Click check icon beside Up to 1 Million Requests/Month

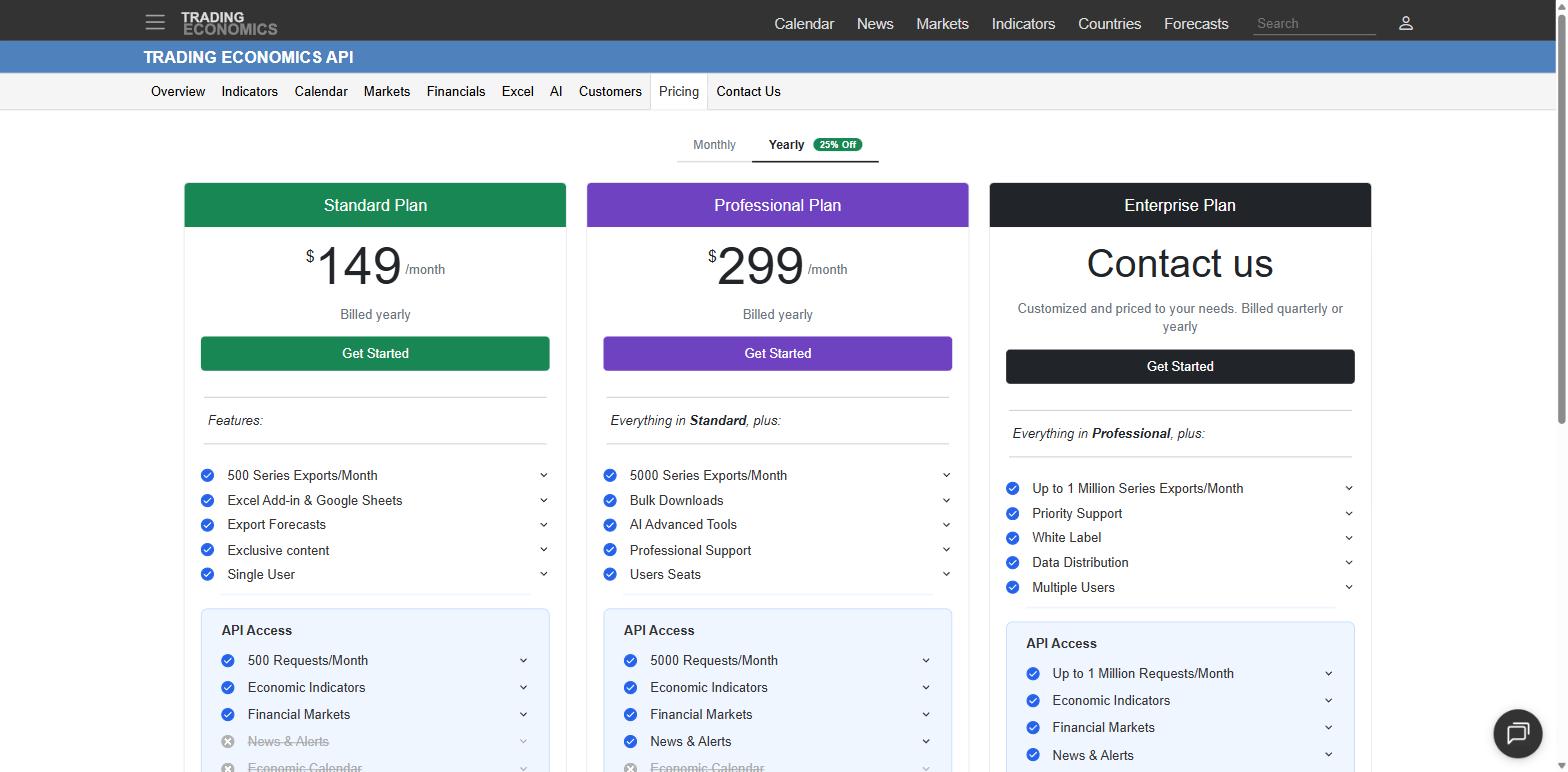[1033, 673]
